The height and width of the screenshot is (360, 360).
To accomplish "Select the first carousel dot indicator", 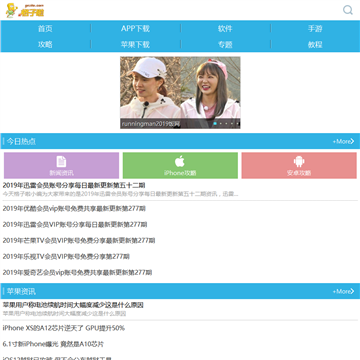I will [215, 124].
